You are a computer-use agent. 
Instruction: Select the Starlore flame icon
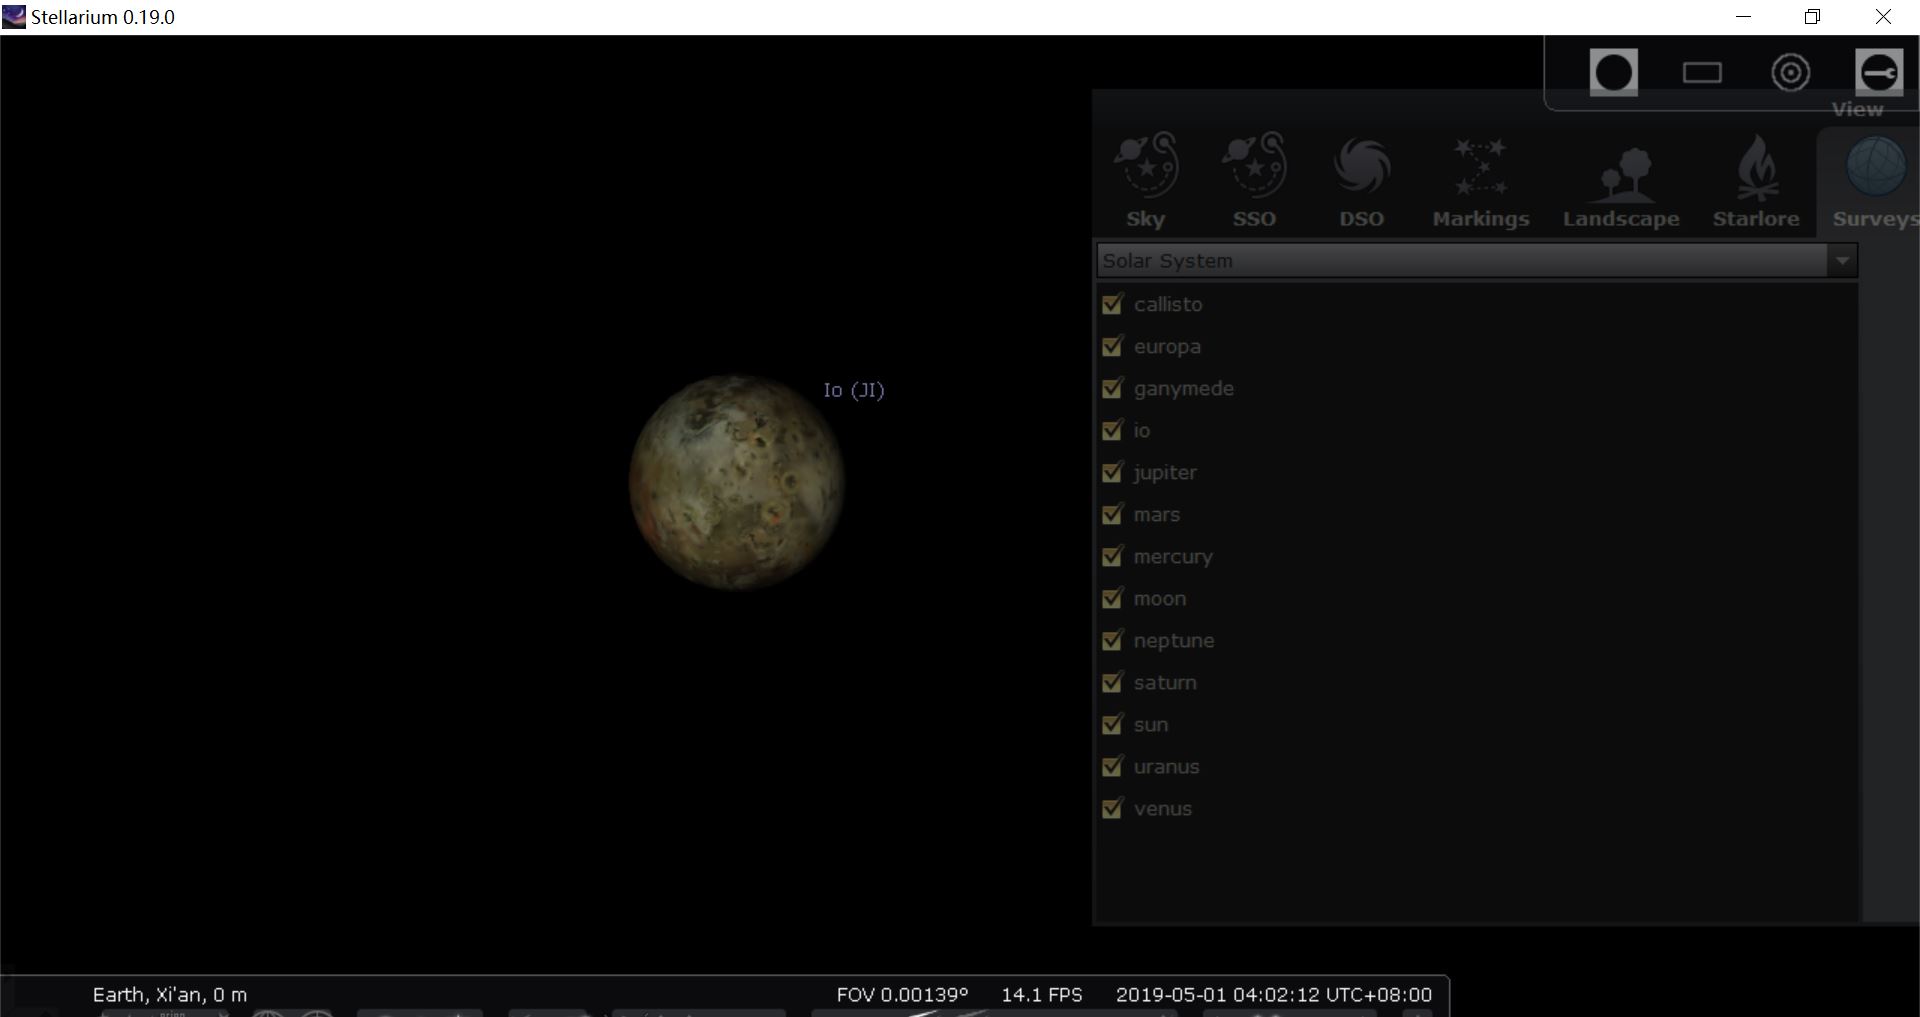pos(1756,170)
